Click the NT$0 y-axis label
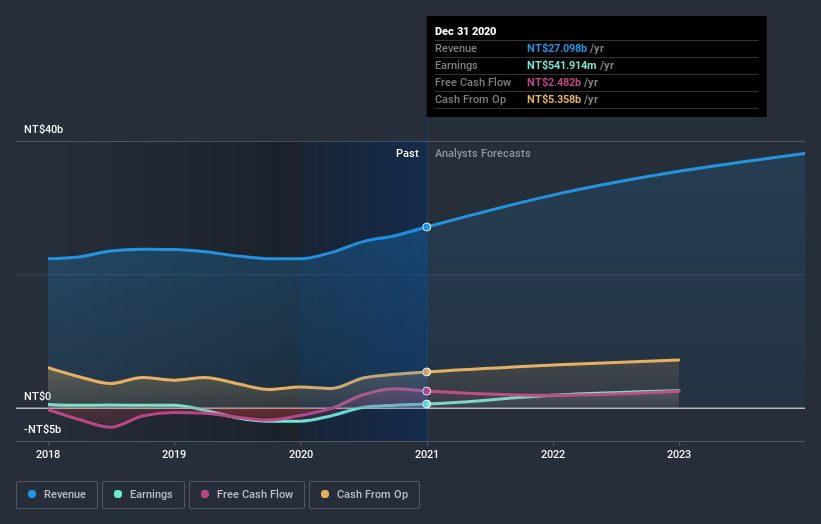The height and width of the screenshot is (524, 821). click(38, 396)
